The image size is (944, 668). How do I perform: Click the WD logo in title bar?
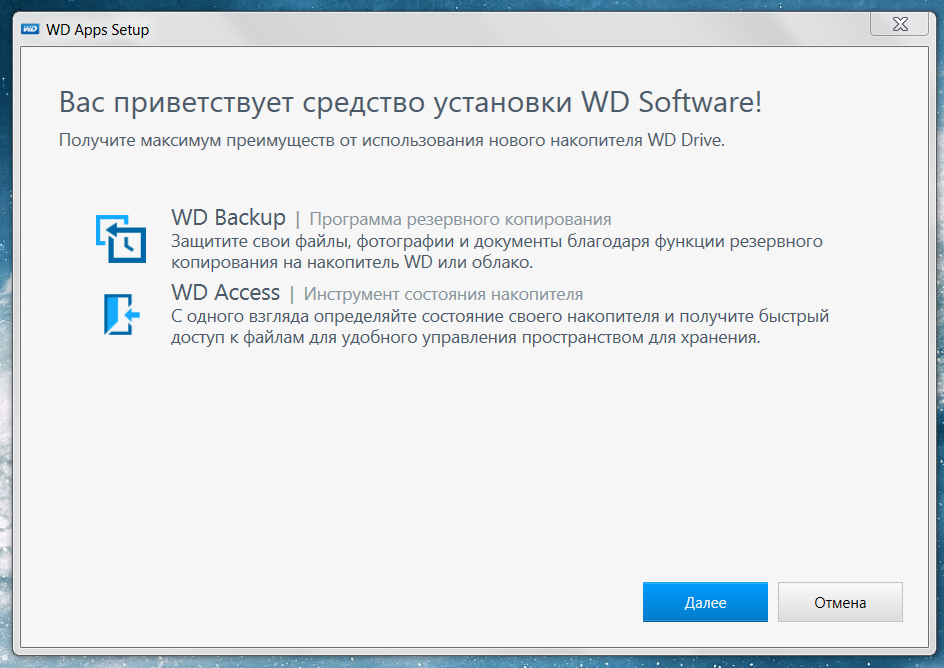click(x=30, y=29)
